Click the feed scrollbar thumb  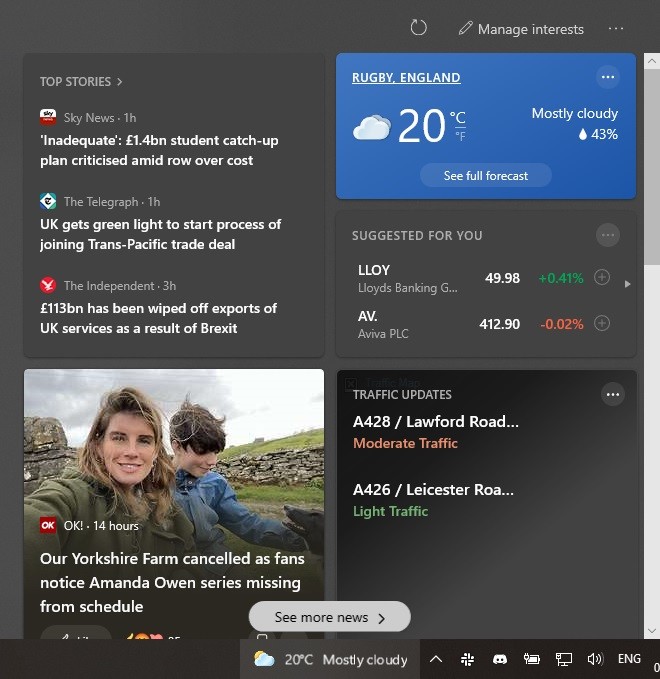[652, 167]
